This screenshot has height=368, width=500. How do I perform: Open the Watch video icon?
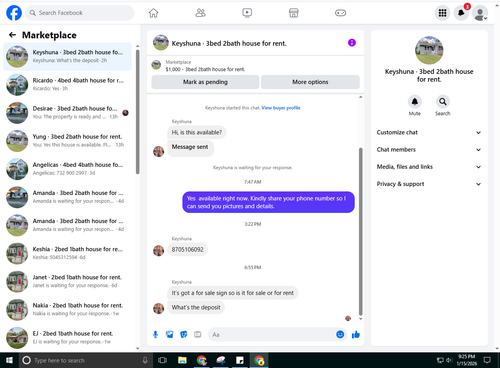247,13
